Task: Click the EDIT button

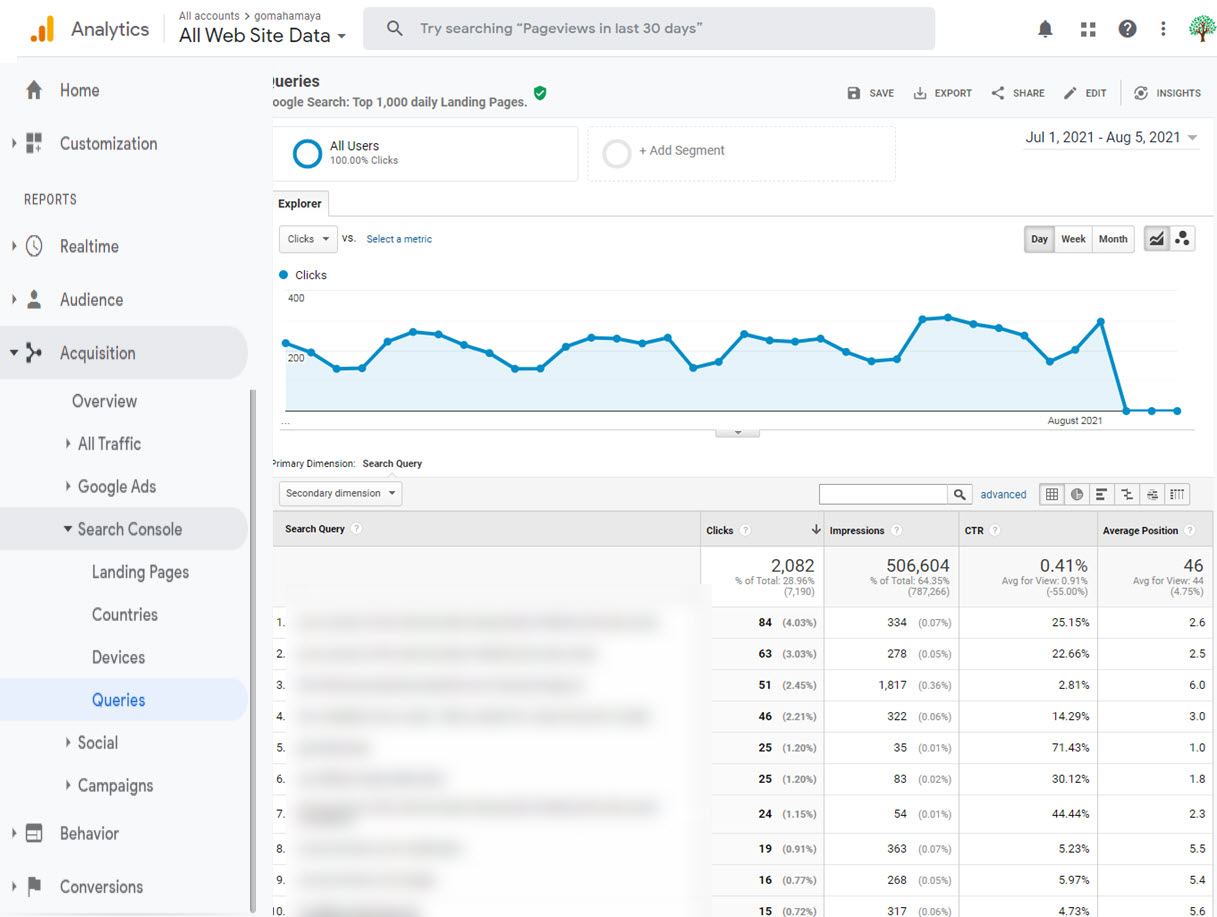Action: point(1085,93)
